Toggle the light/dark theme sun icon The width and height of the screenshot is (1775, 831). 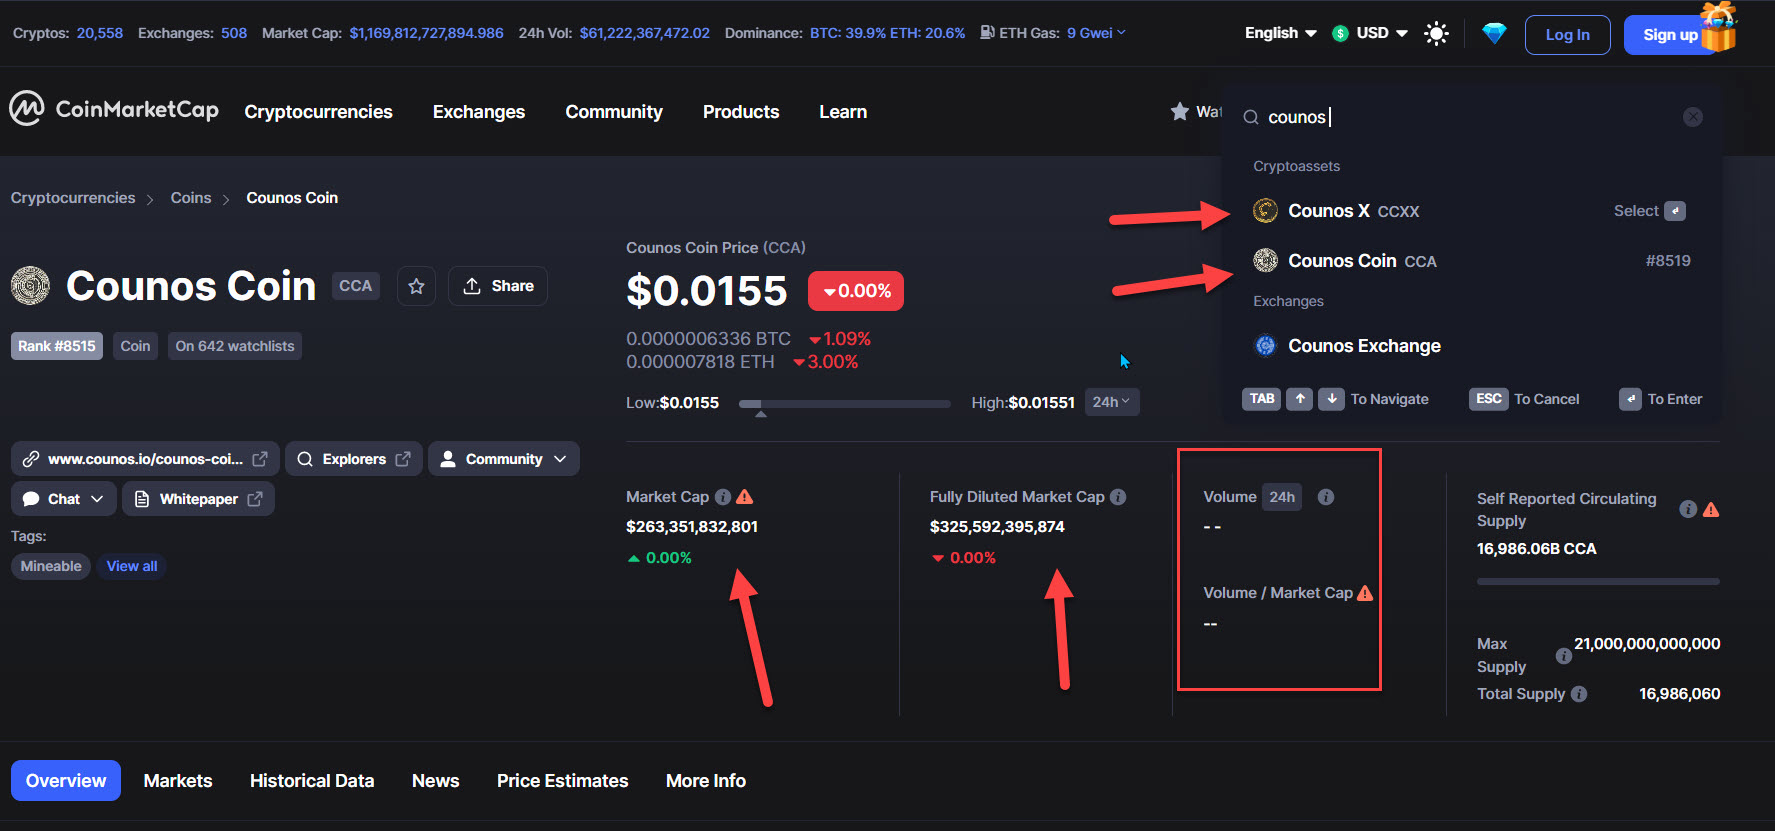[1436, 34]
